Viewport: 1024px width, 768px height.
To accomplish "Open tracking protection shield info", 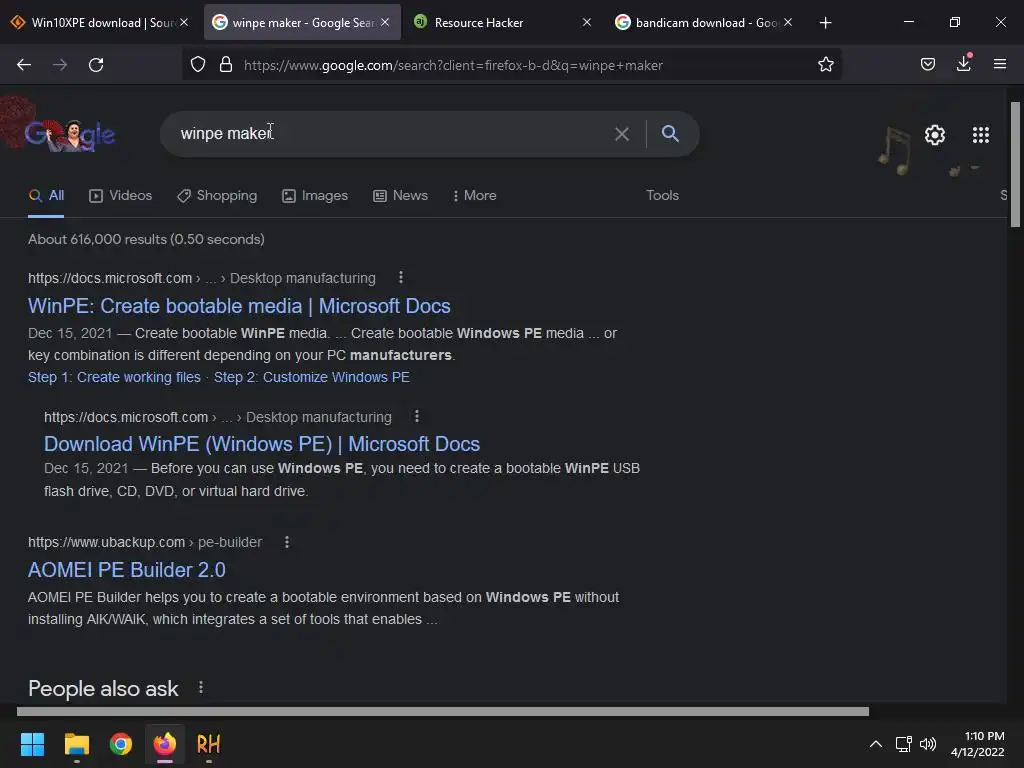I will [x=198, y=65].
